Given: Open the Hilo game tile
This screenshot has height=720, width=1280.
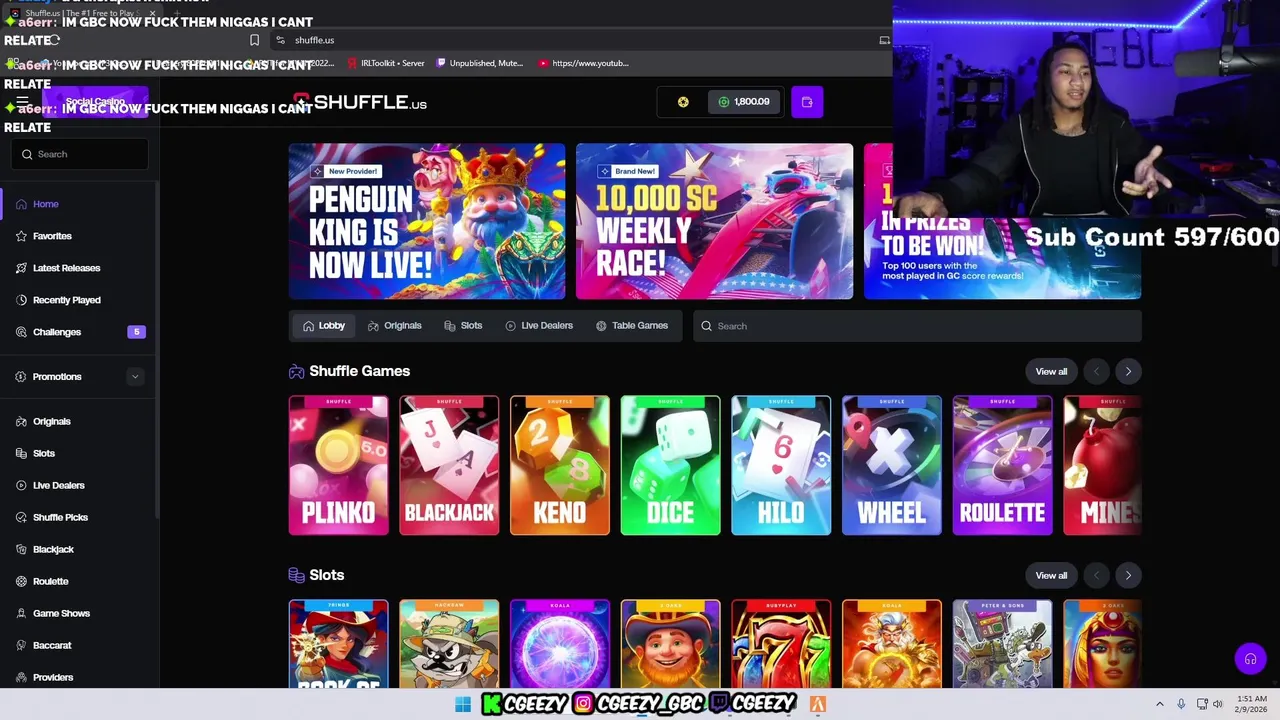Looking at the screenshot, I should click(x=781, y=465).
